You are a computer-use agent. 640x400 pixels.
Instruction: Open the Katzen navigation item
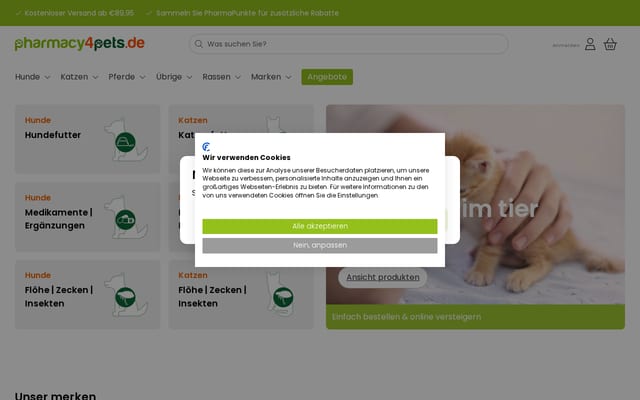click(x=74, y=77)
